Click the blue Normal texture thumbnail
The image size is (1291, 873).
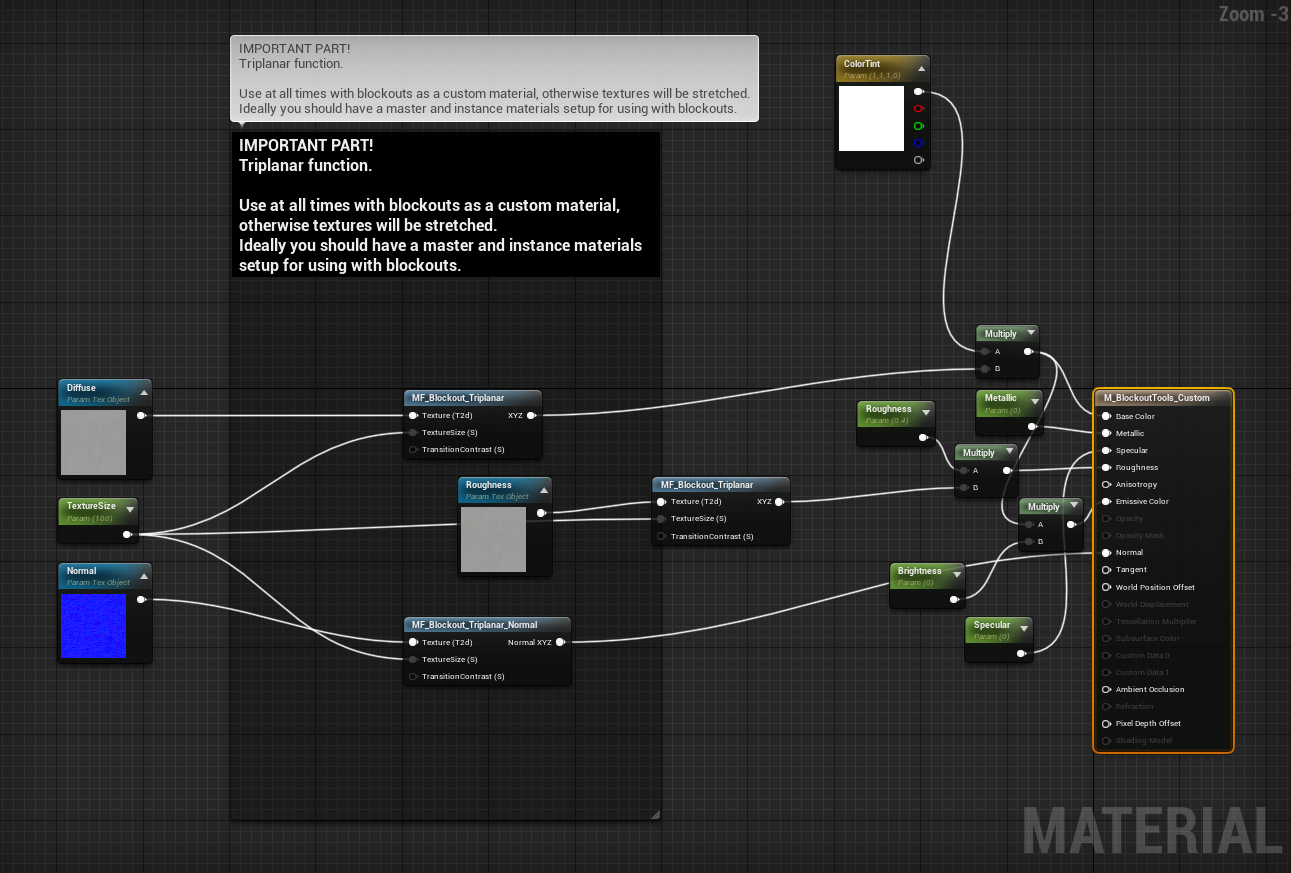(x=94, y=626)
